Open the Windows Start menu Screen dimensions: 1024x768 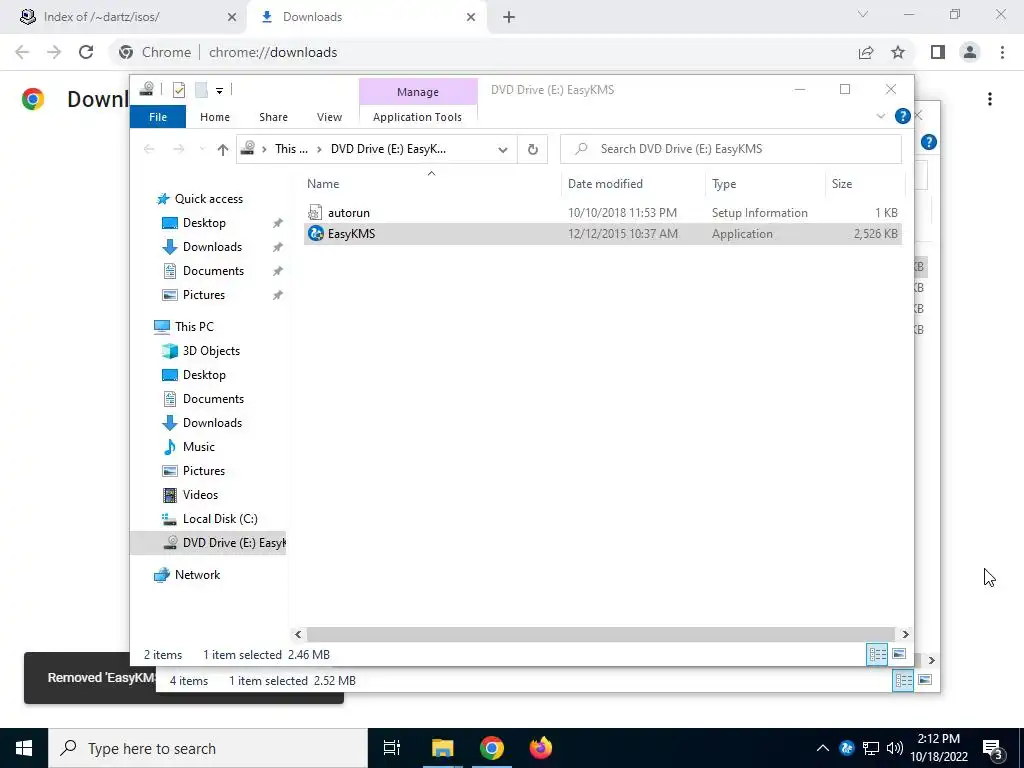click(x=24, y=748)
